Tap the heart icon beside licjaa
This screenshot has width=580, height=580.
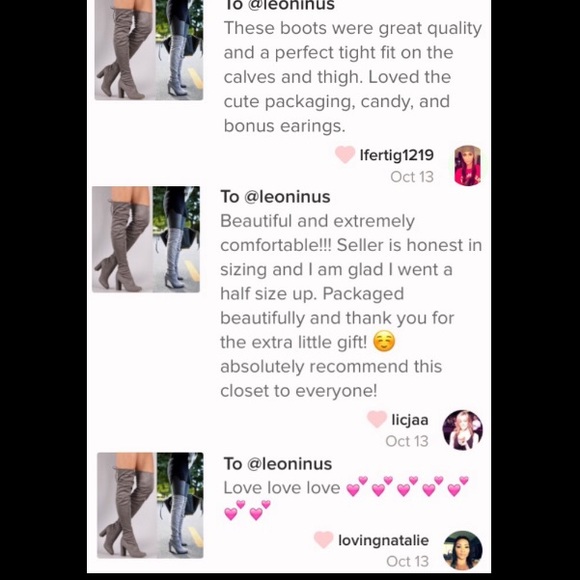click(x=377, y=419)
